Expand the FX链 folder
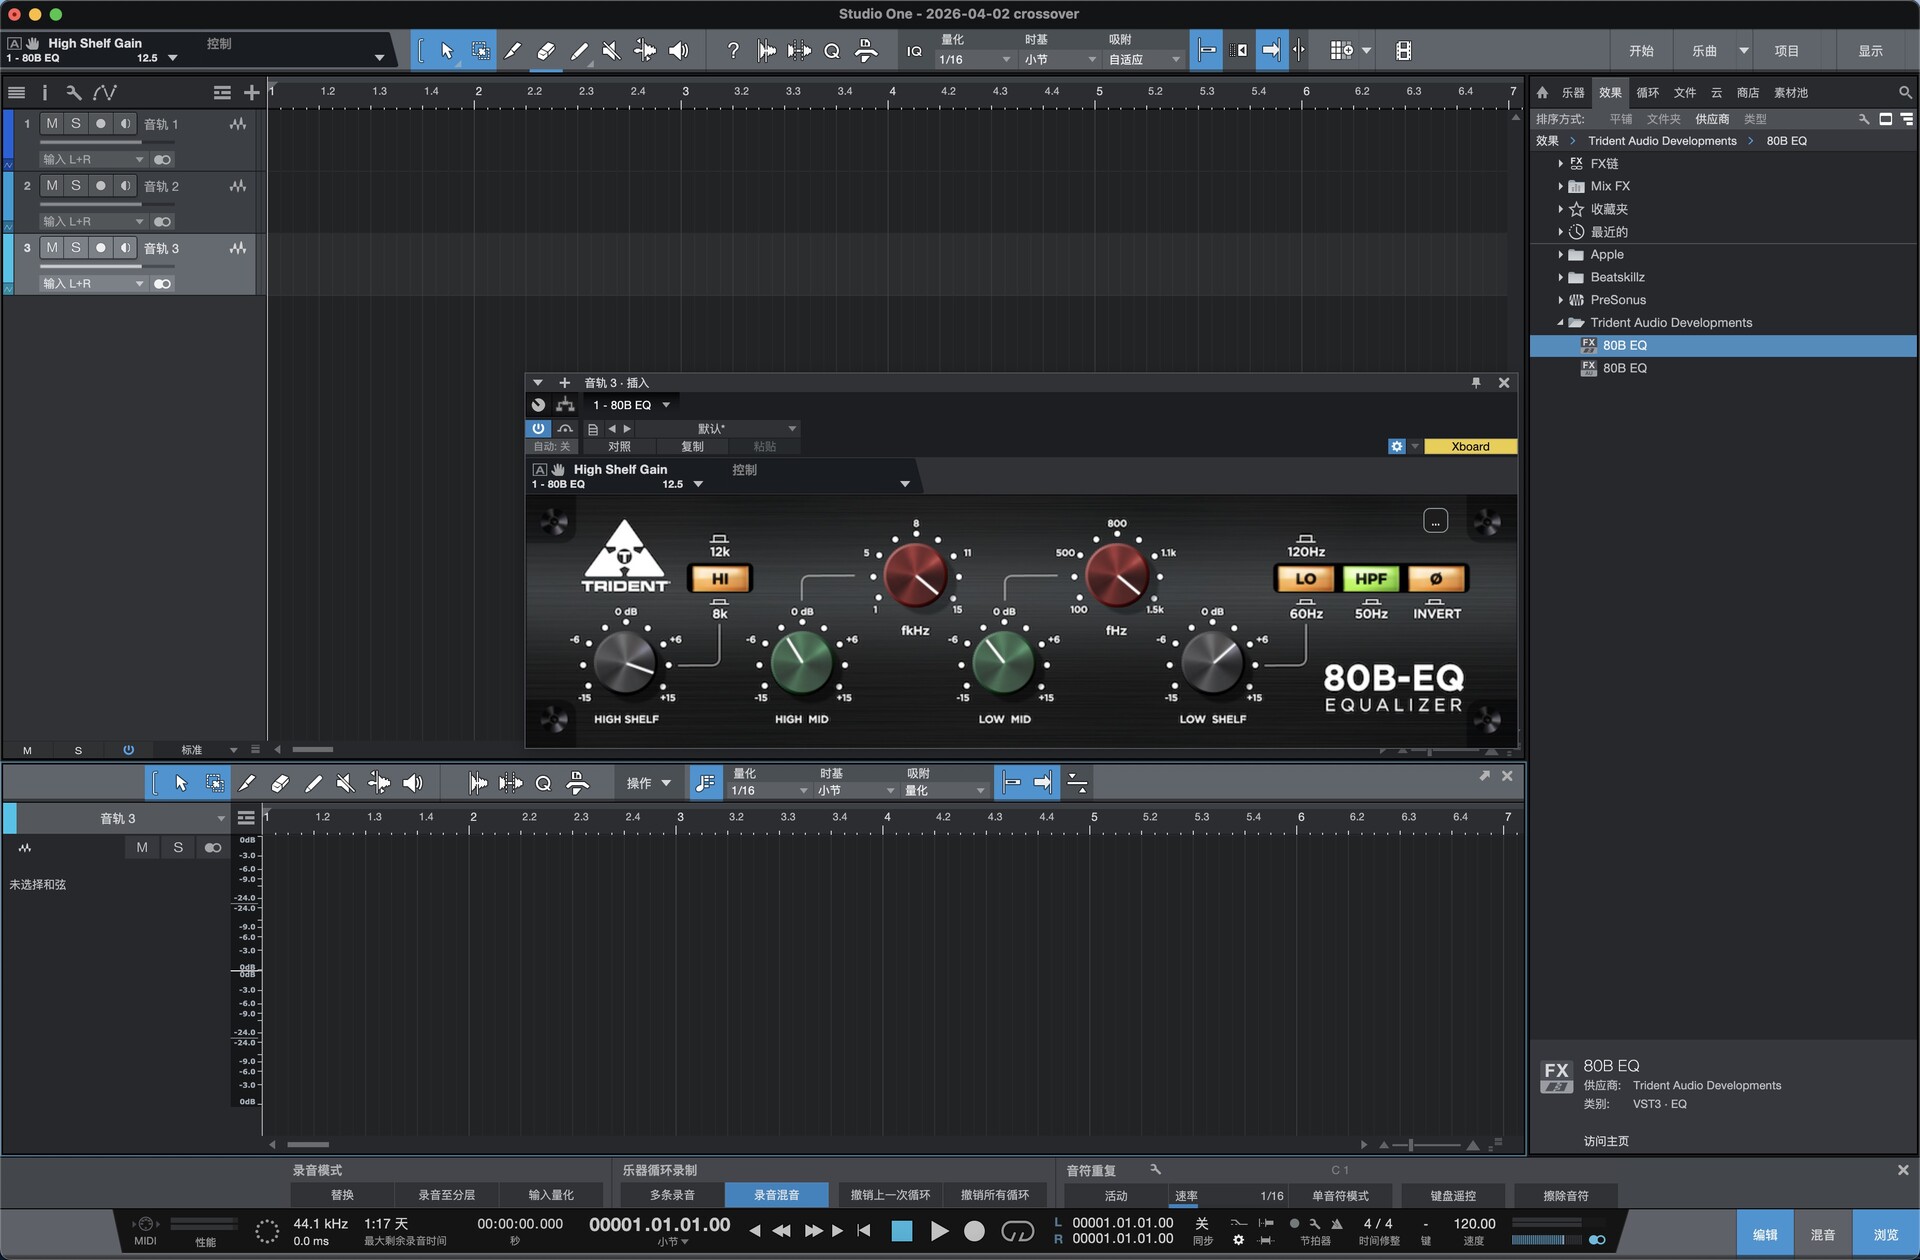Viewport: 1920px width, 1260px height. tap(1560, 164)
